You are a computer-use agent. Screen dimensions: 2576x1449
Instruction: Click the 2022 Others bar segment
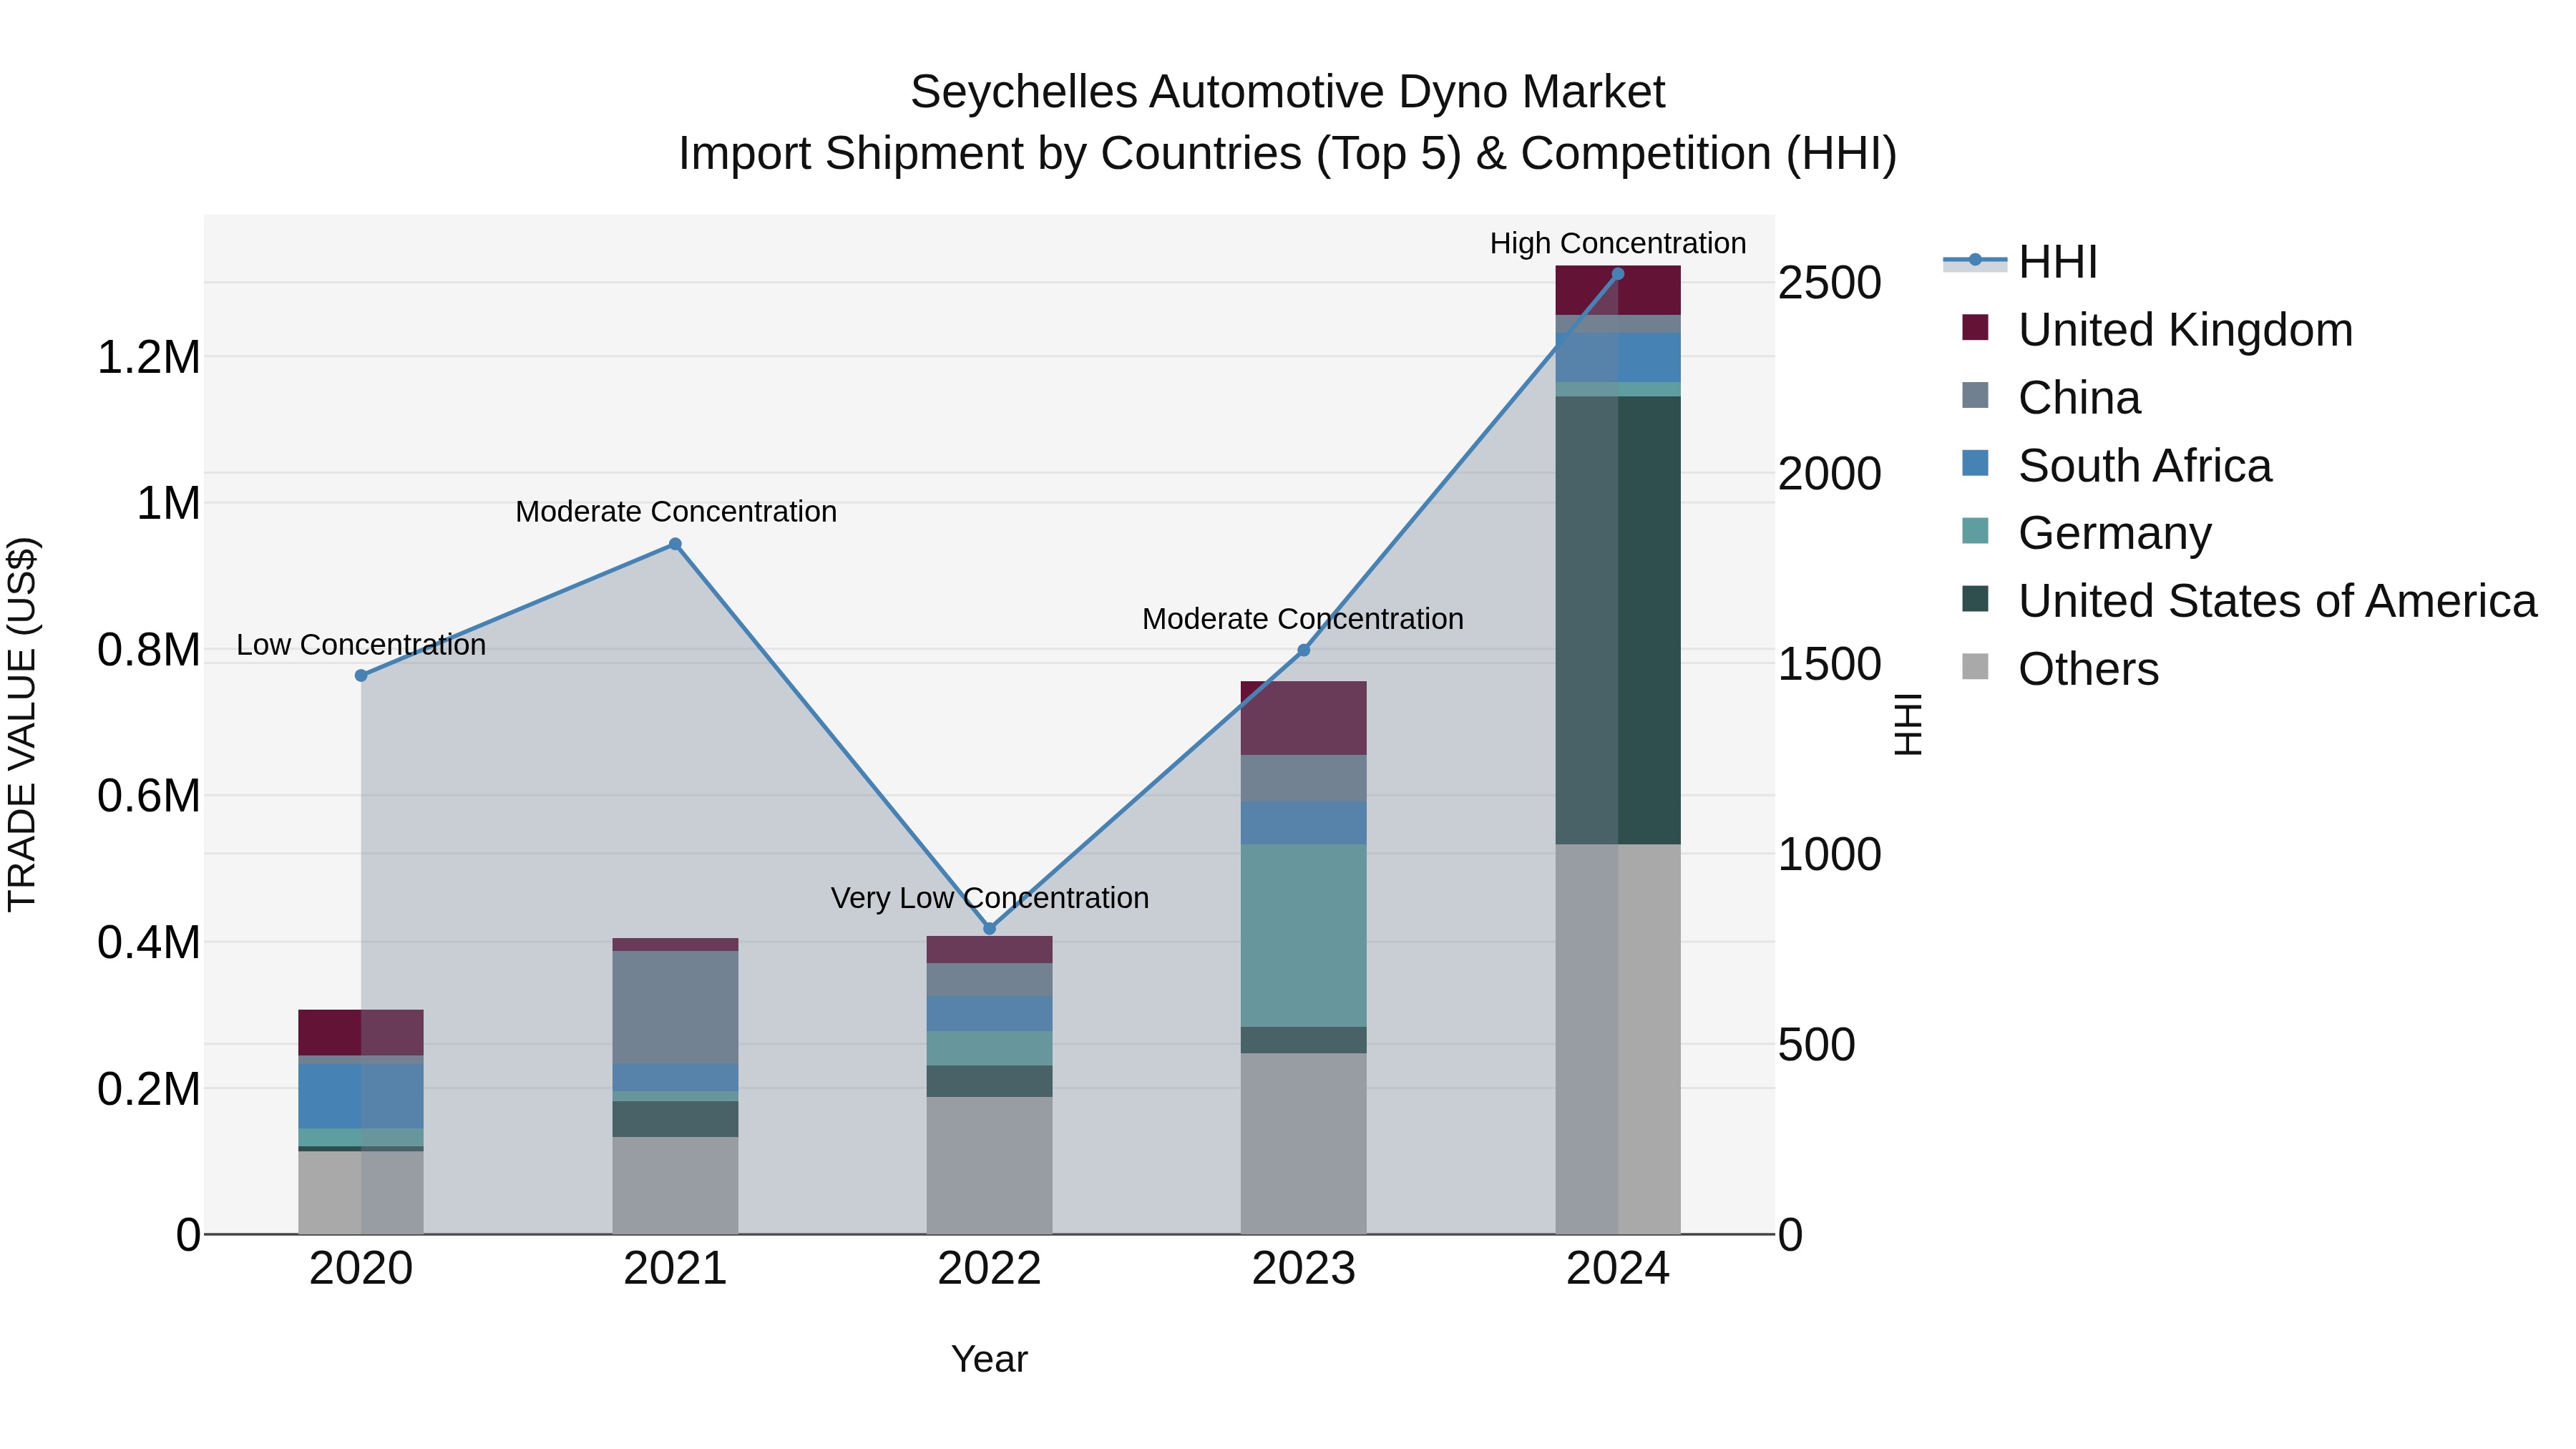(990, 1165)
